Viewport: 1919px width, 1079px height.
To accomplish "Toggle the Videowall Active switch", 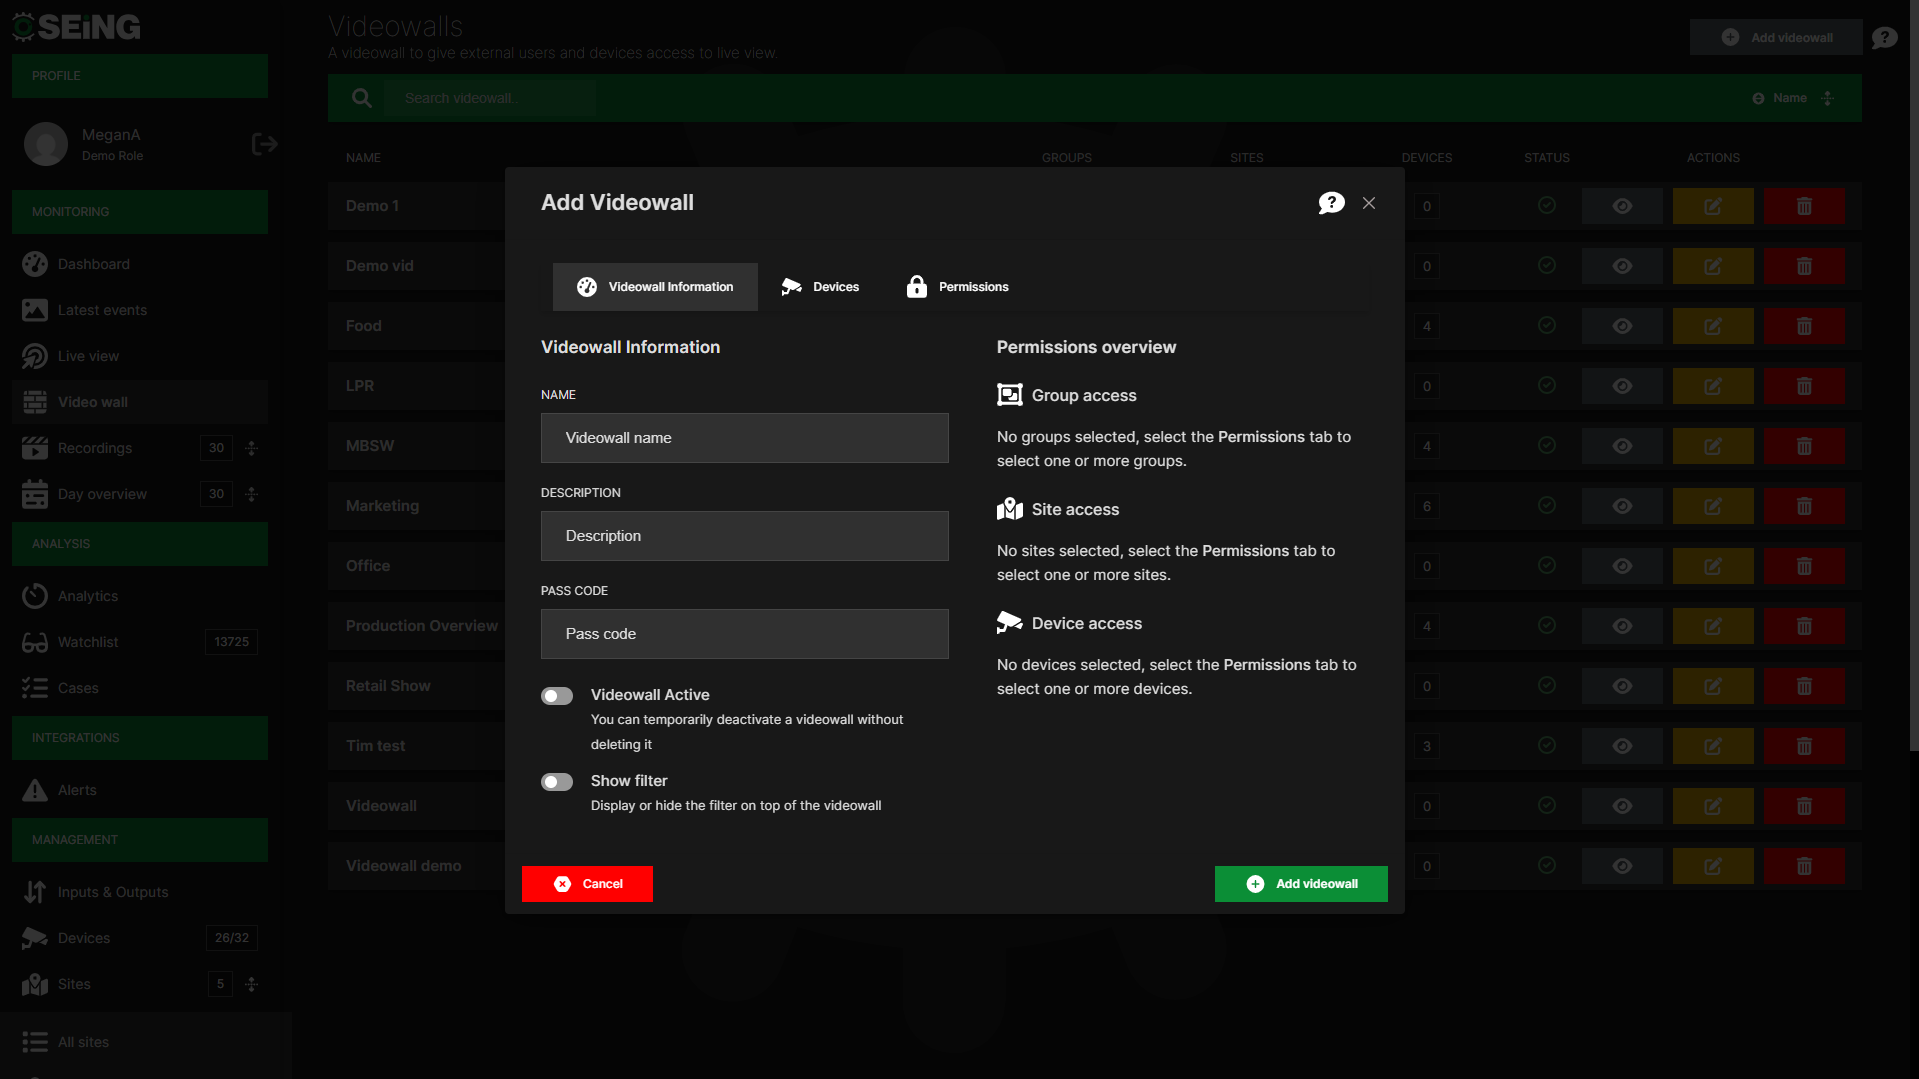I will 557,696.
